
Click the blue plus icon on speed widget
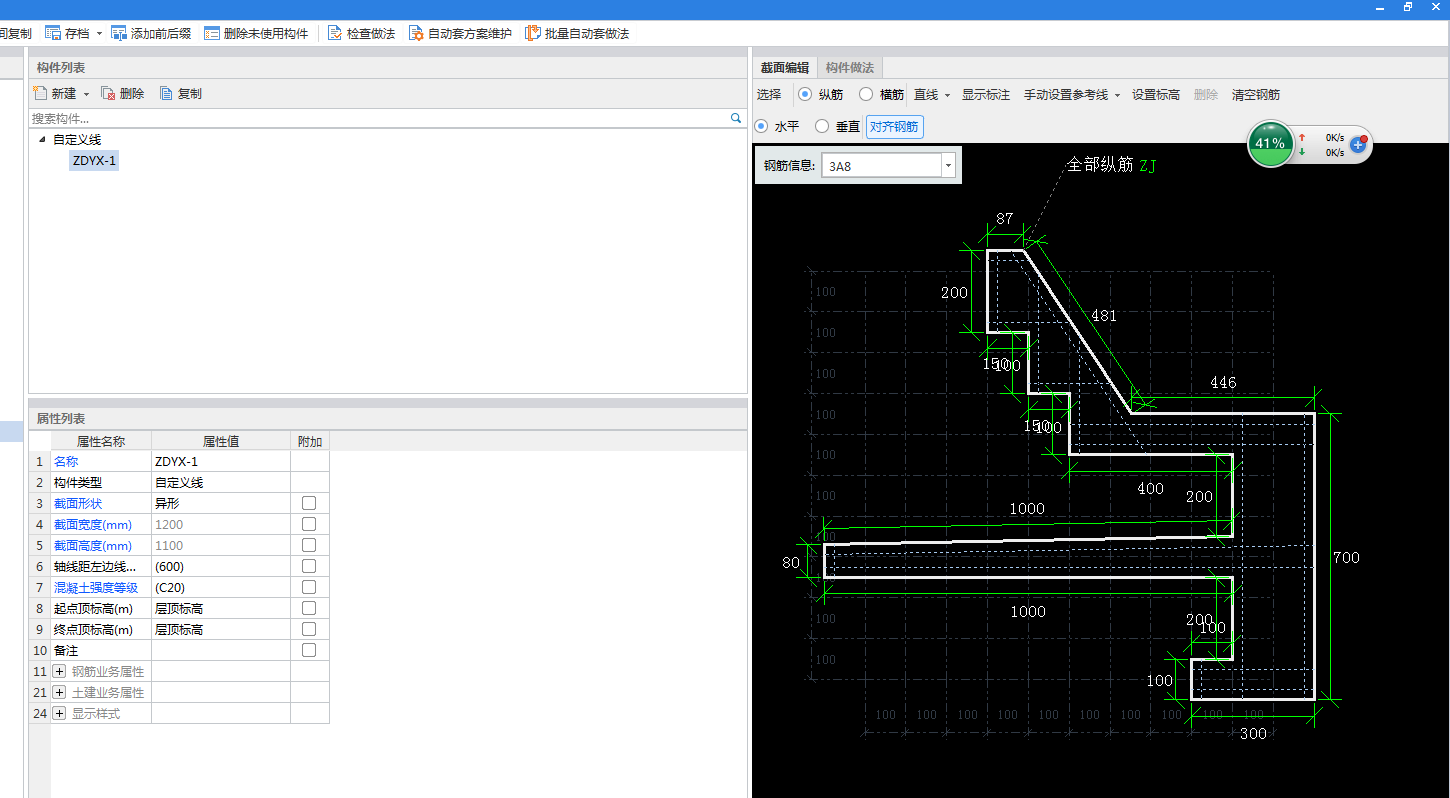pyautogui.click(x=1358, y=144)
